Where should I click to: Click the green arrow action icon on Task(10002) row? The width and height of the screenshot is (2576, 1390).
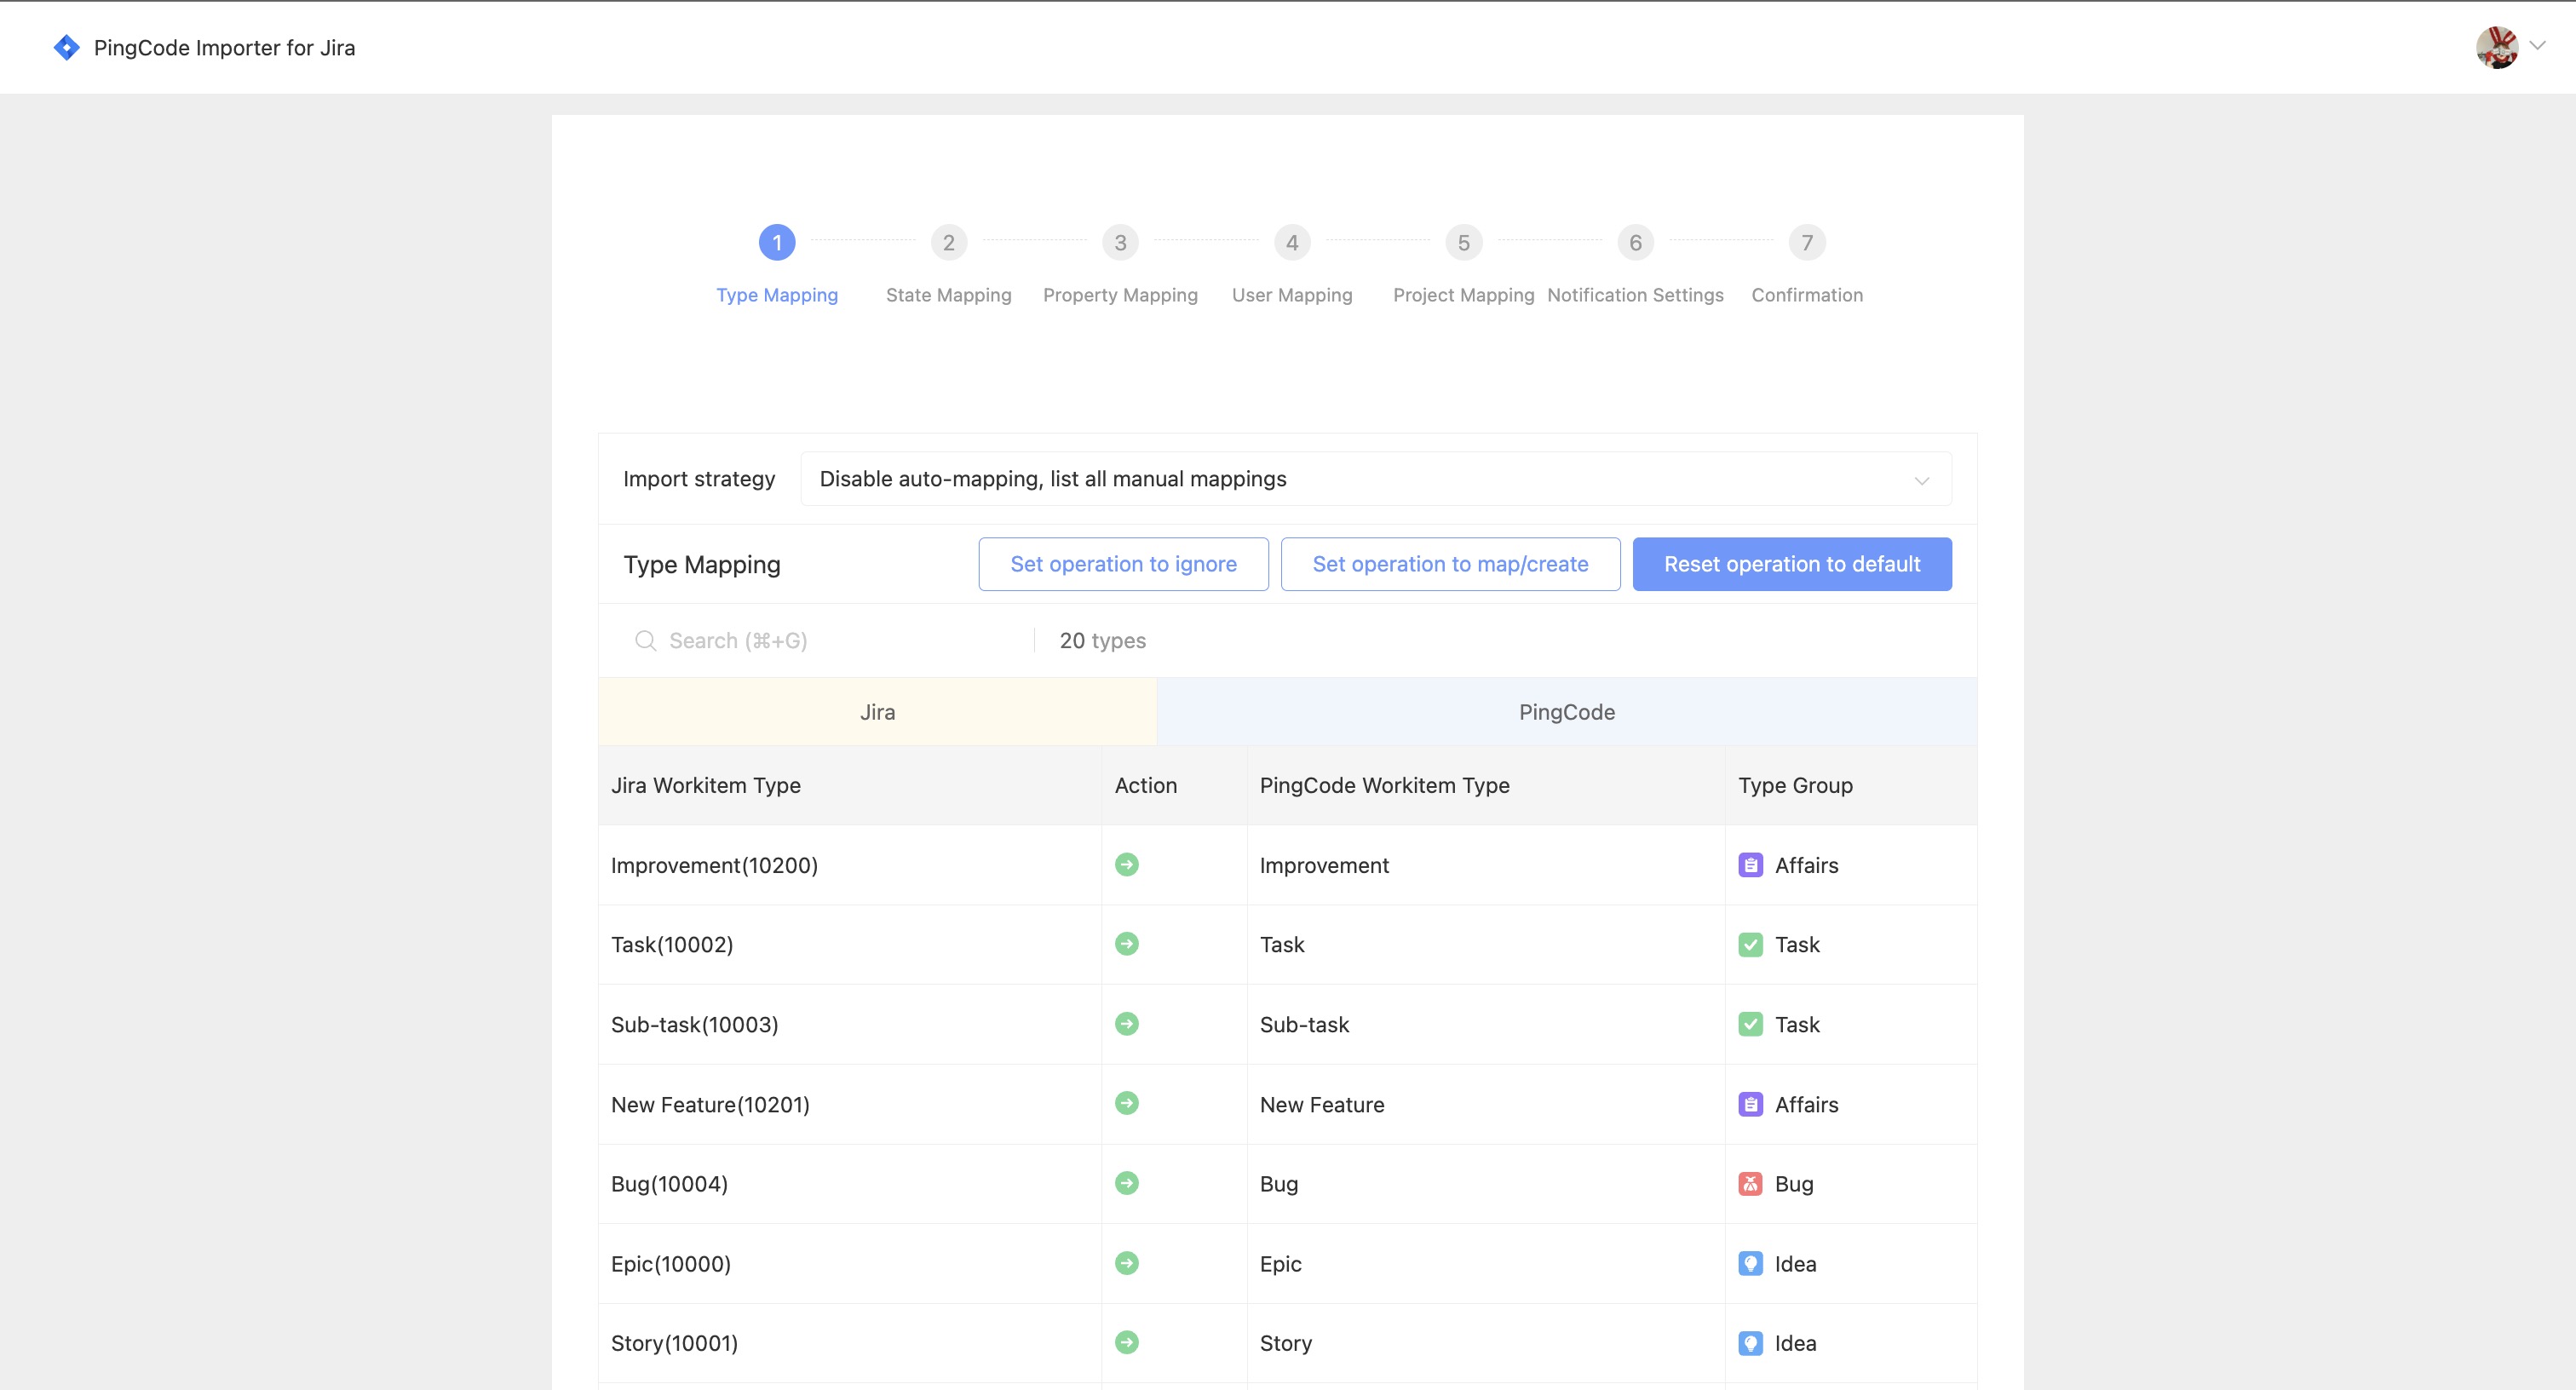[1127, 944]
